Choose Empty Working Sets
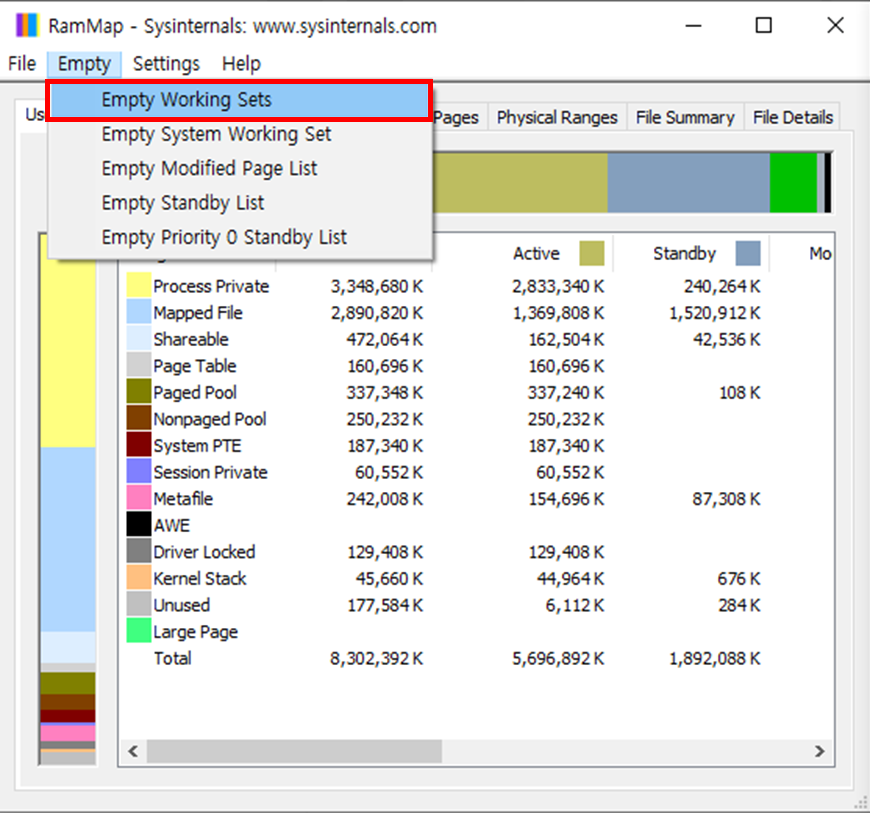Image resolution: width=870 pixels, height=813 pixels. [x=239, y=100]
